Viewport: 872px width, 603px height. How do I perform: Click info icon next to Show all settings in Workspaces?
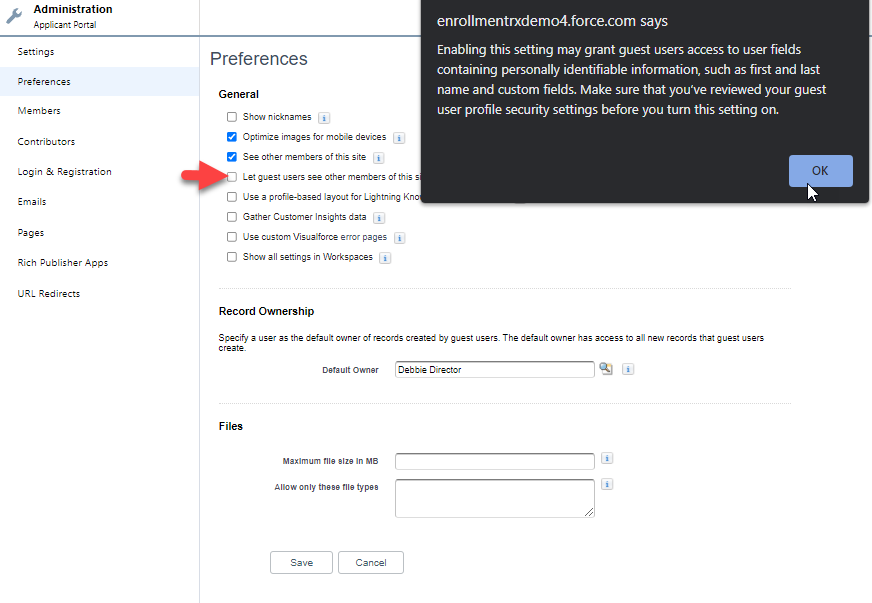tap(385, 258)
